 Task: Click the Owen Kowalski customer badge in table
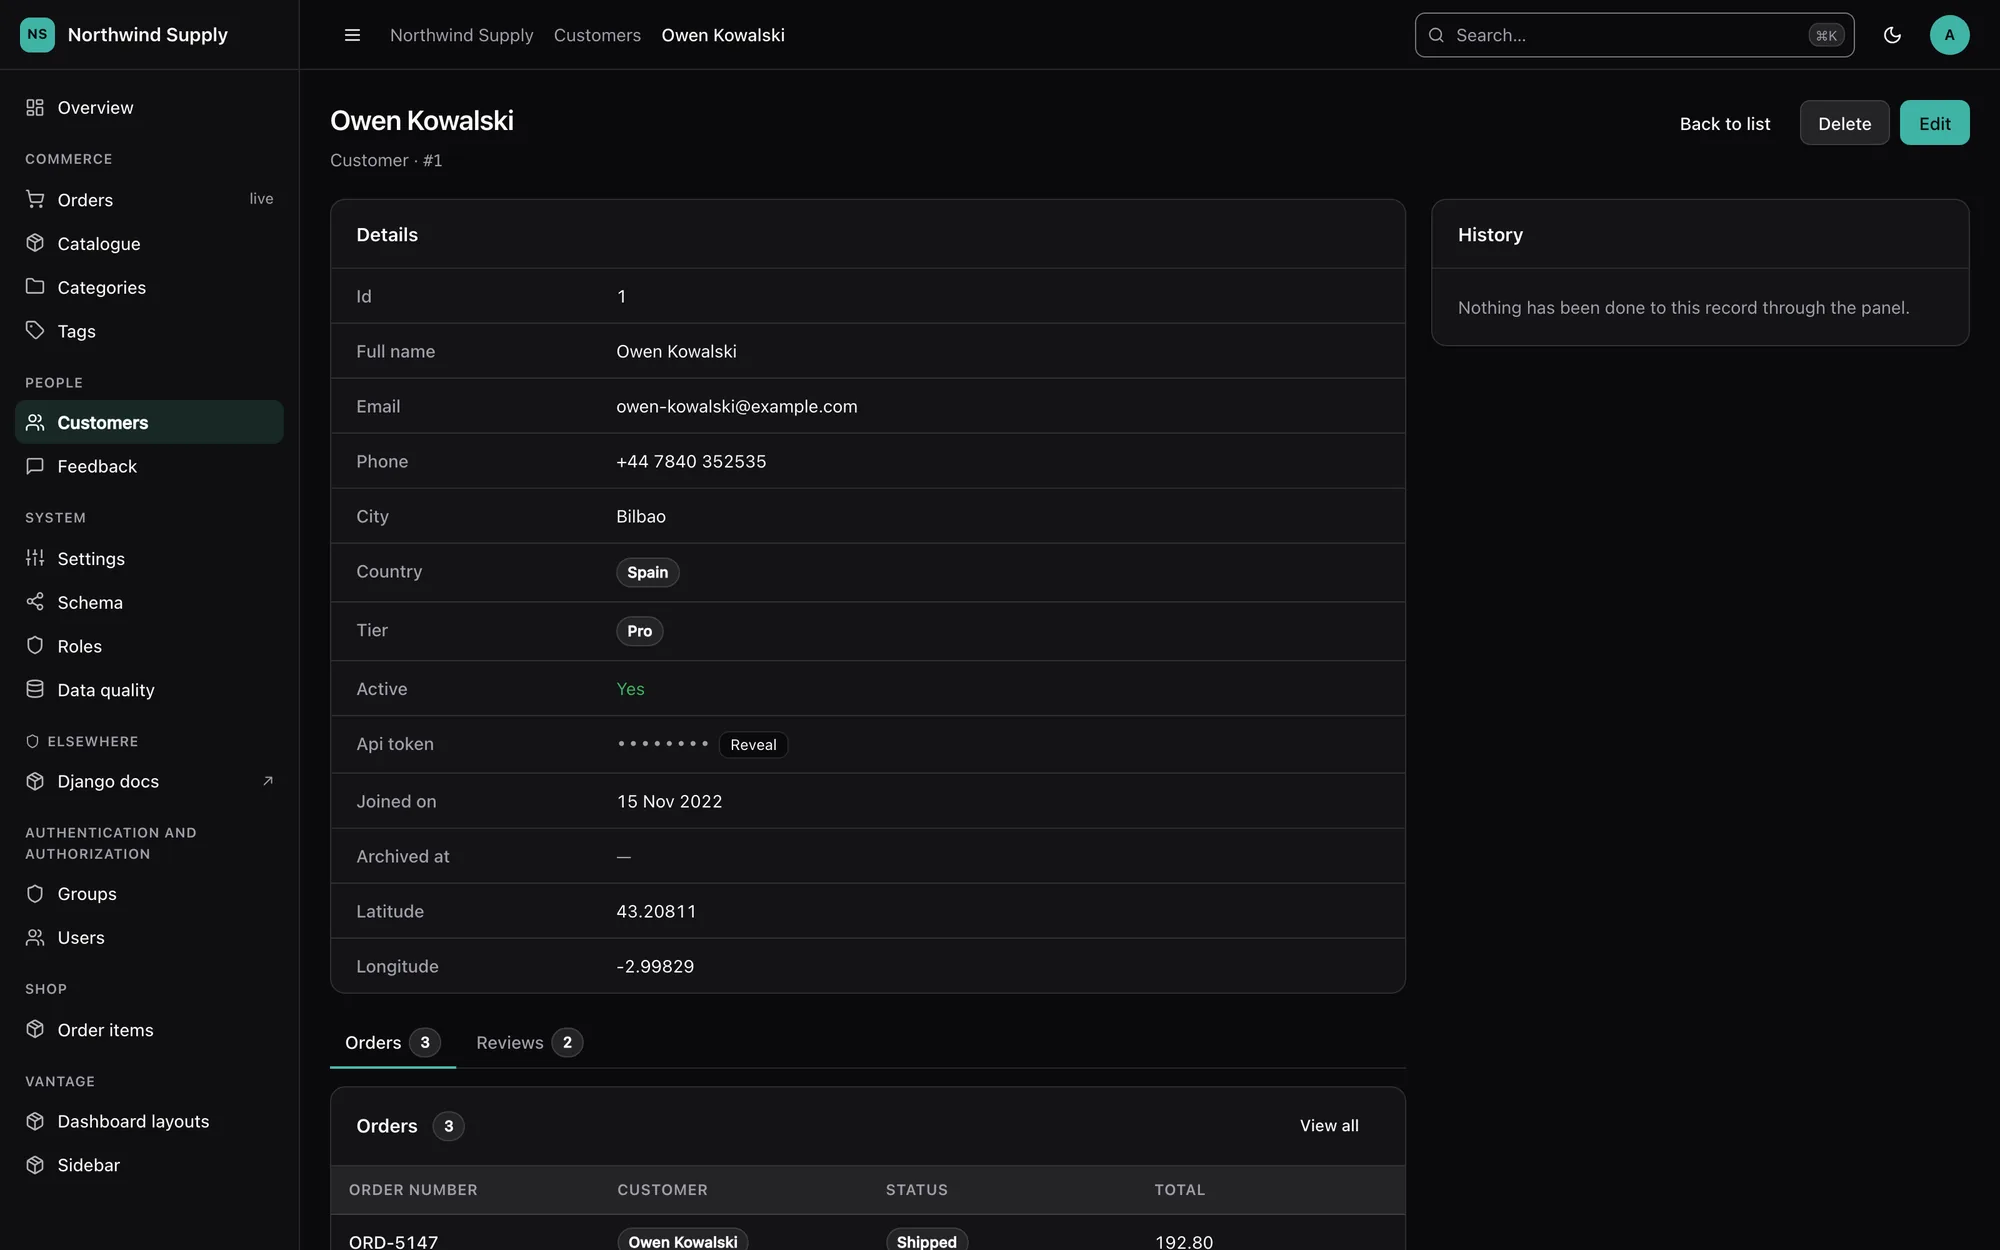coord(683,1241)
